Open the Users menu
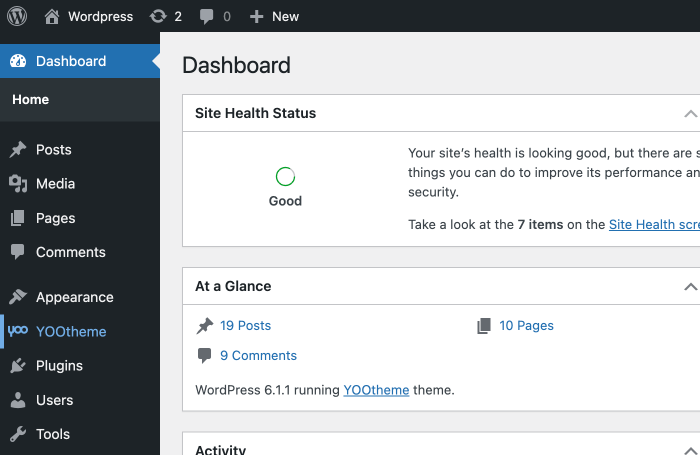 (80, 400)
